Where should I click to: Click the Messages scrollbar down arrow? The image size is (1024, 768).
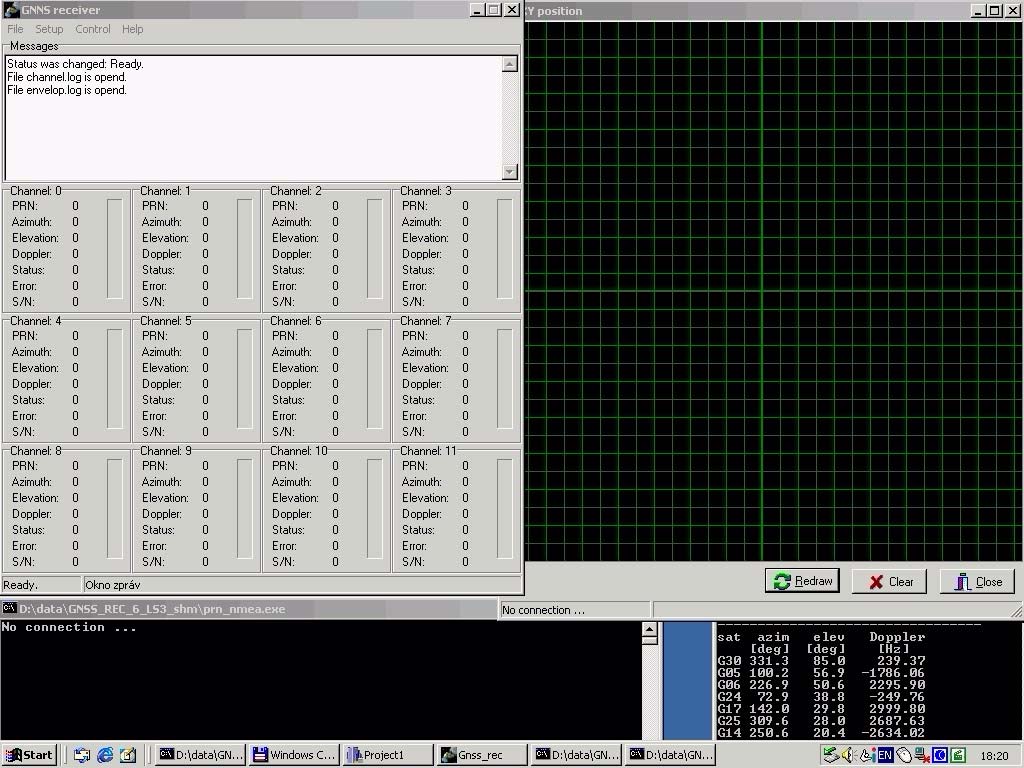(510, 171)
